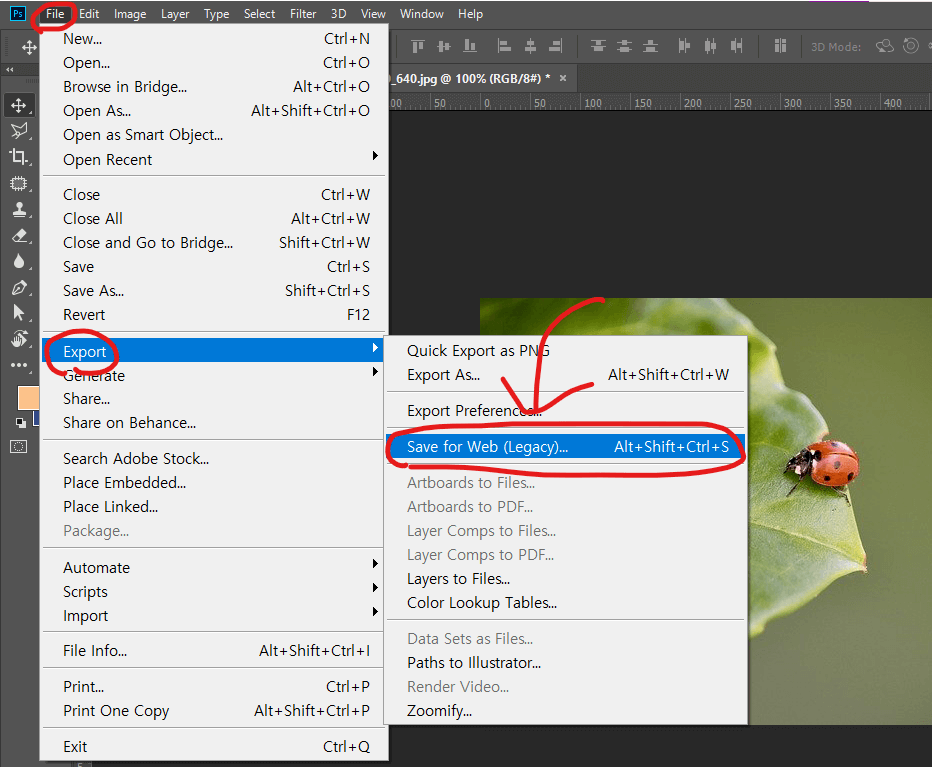Open Export Preferences...
This screenshot has height=767, width=932.
[x=565, y=410]
